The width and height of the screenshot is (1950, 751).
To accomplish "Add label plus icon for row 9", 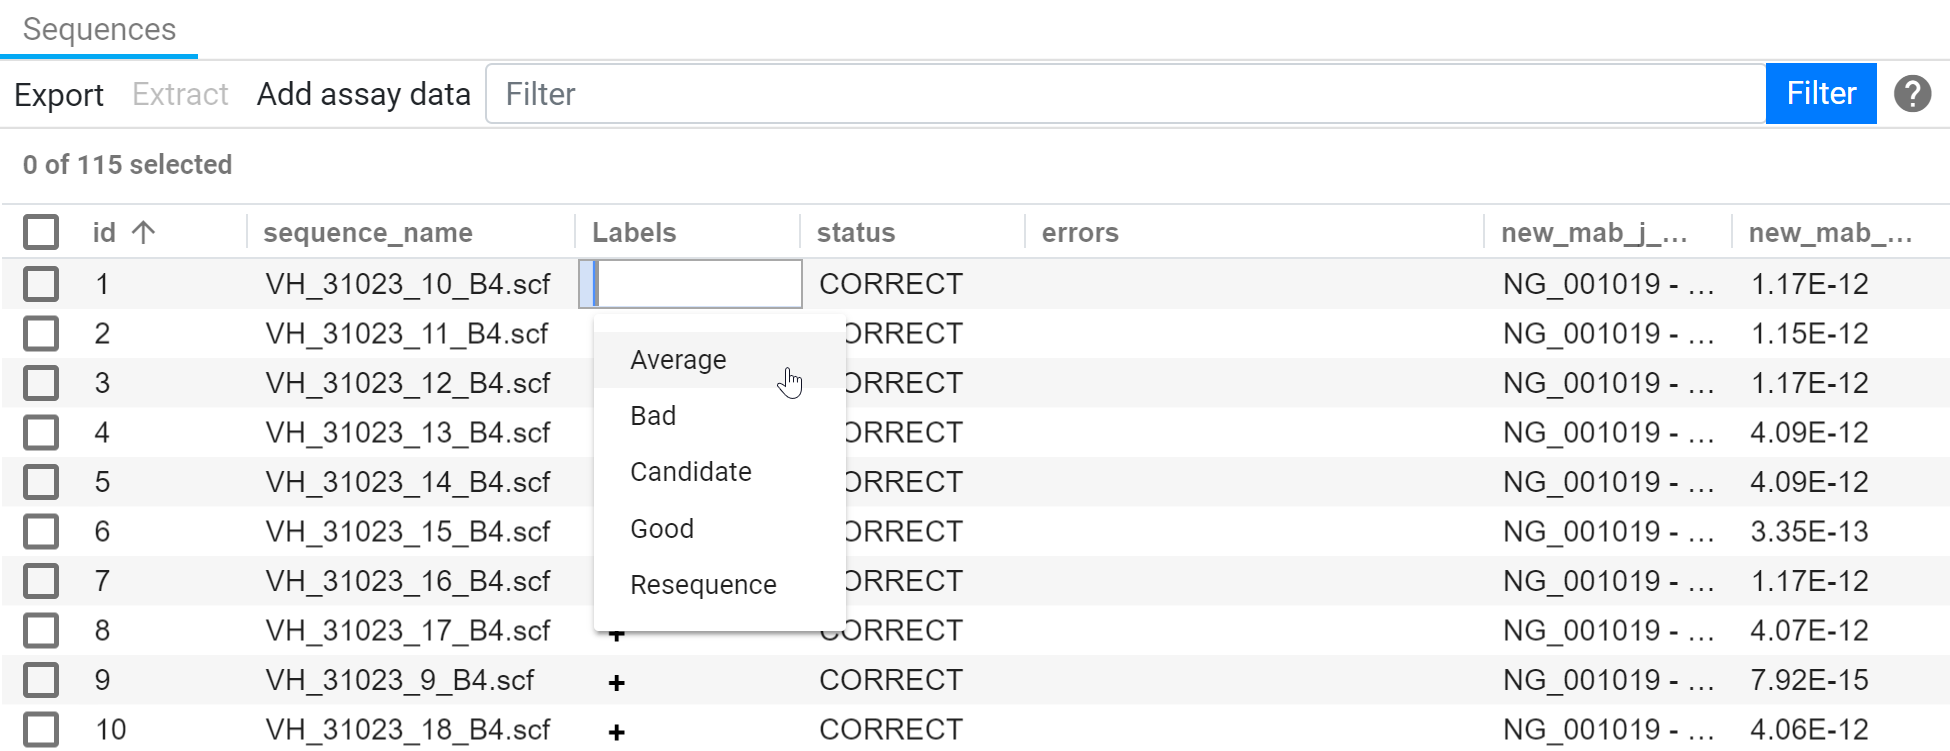I will point(617,682).
